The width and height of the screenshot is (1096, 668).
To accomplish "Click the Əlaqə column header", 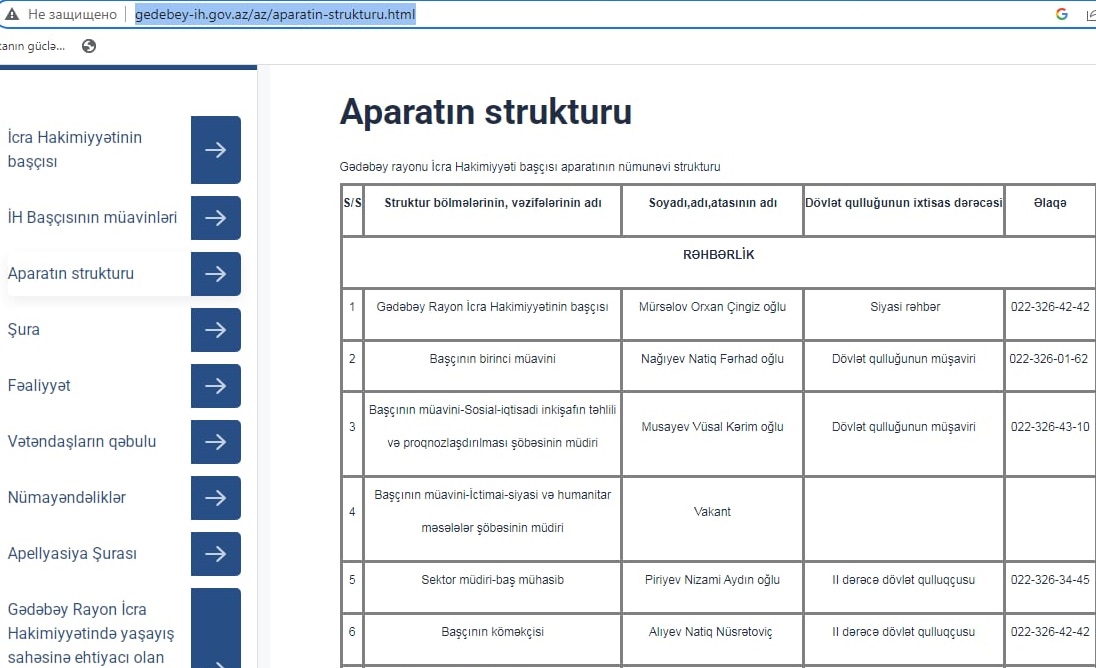I will (x=1050, y=203).
